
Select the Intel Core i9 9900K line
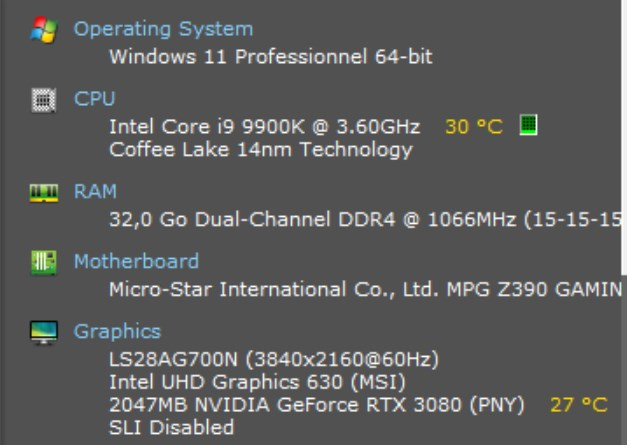coord(265,127)
